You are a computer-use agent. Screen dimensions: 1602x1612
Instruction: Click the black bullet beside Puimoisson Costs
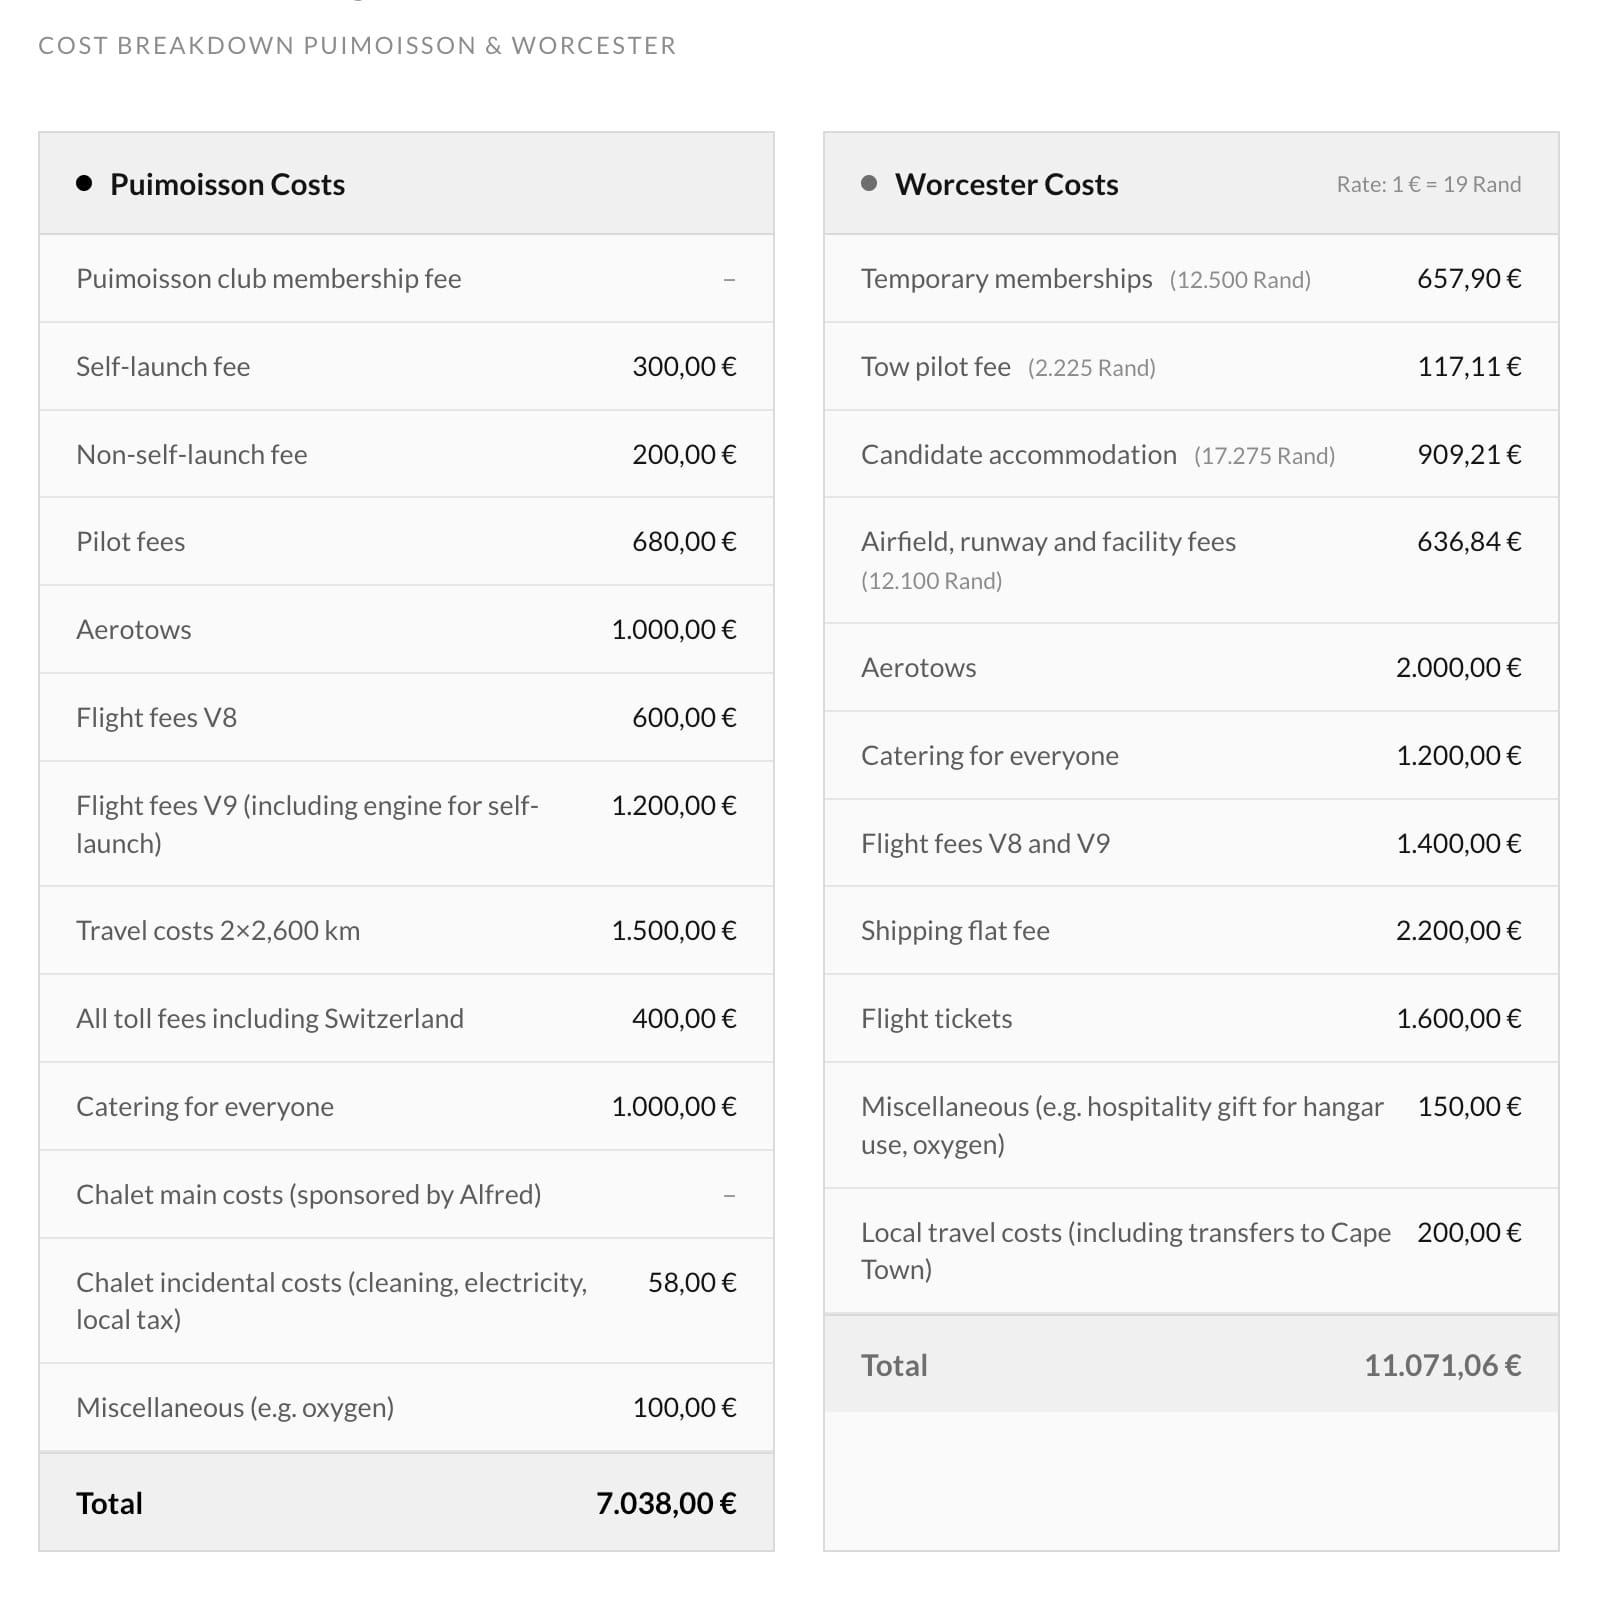[84, 183]
